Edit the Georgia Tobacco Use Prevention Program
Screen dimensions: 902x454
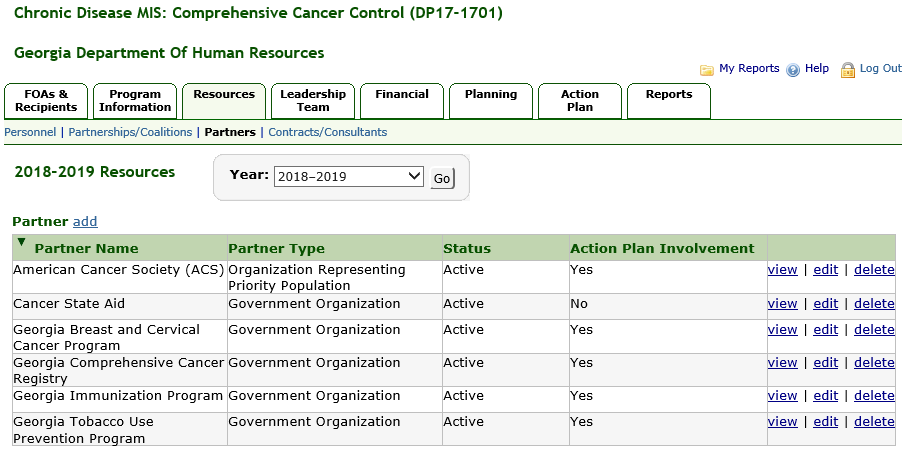click(x=825, y=422)
